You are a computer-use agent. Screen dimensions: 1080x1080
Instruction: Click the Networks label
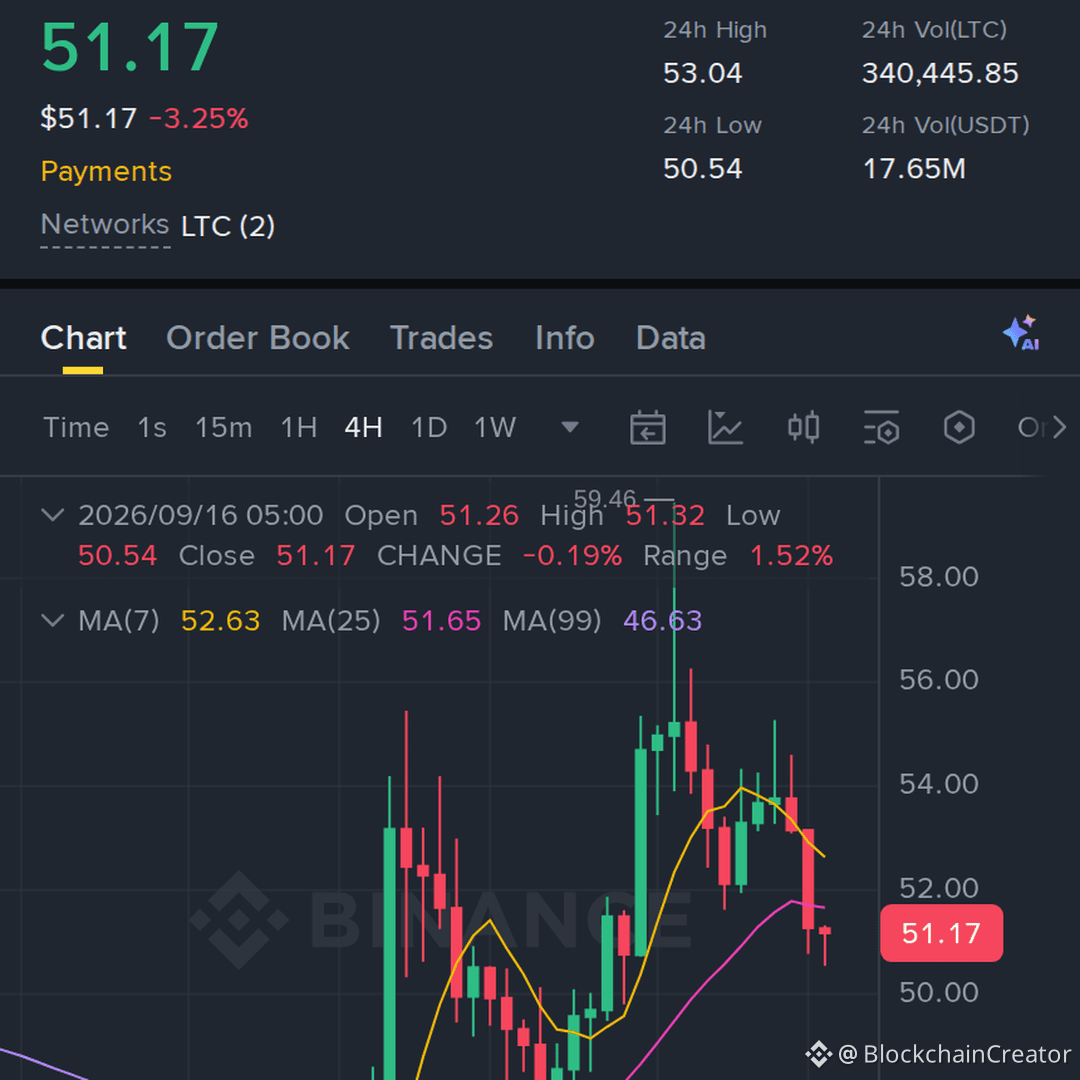105,225
